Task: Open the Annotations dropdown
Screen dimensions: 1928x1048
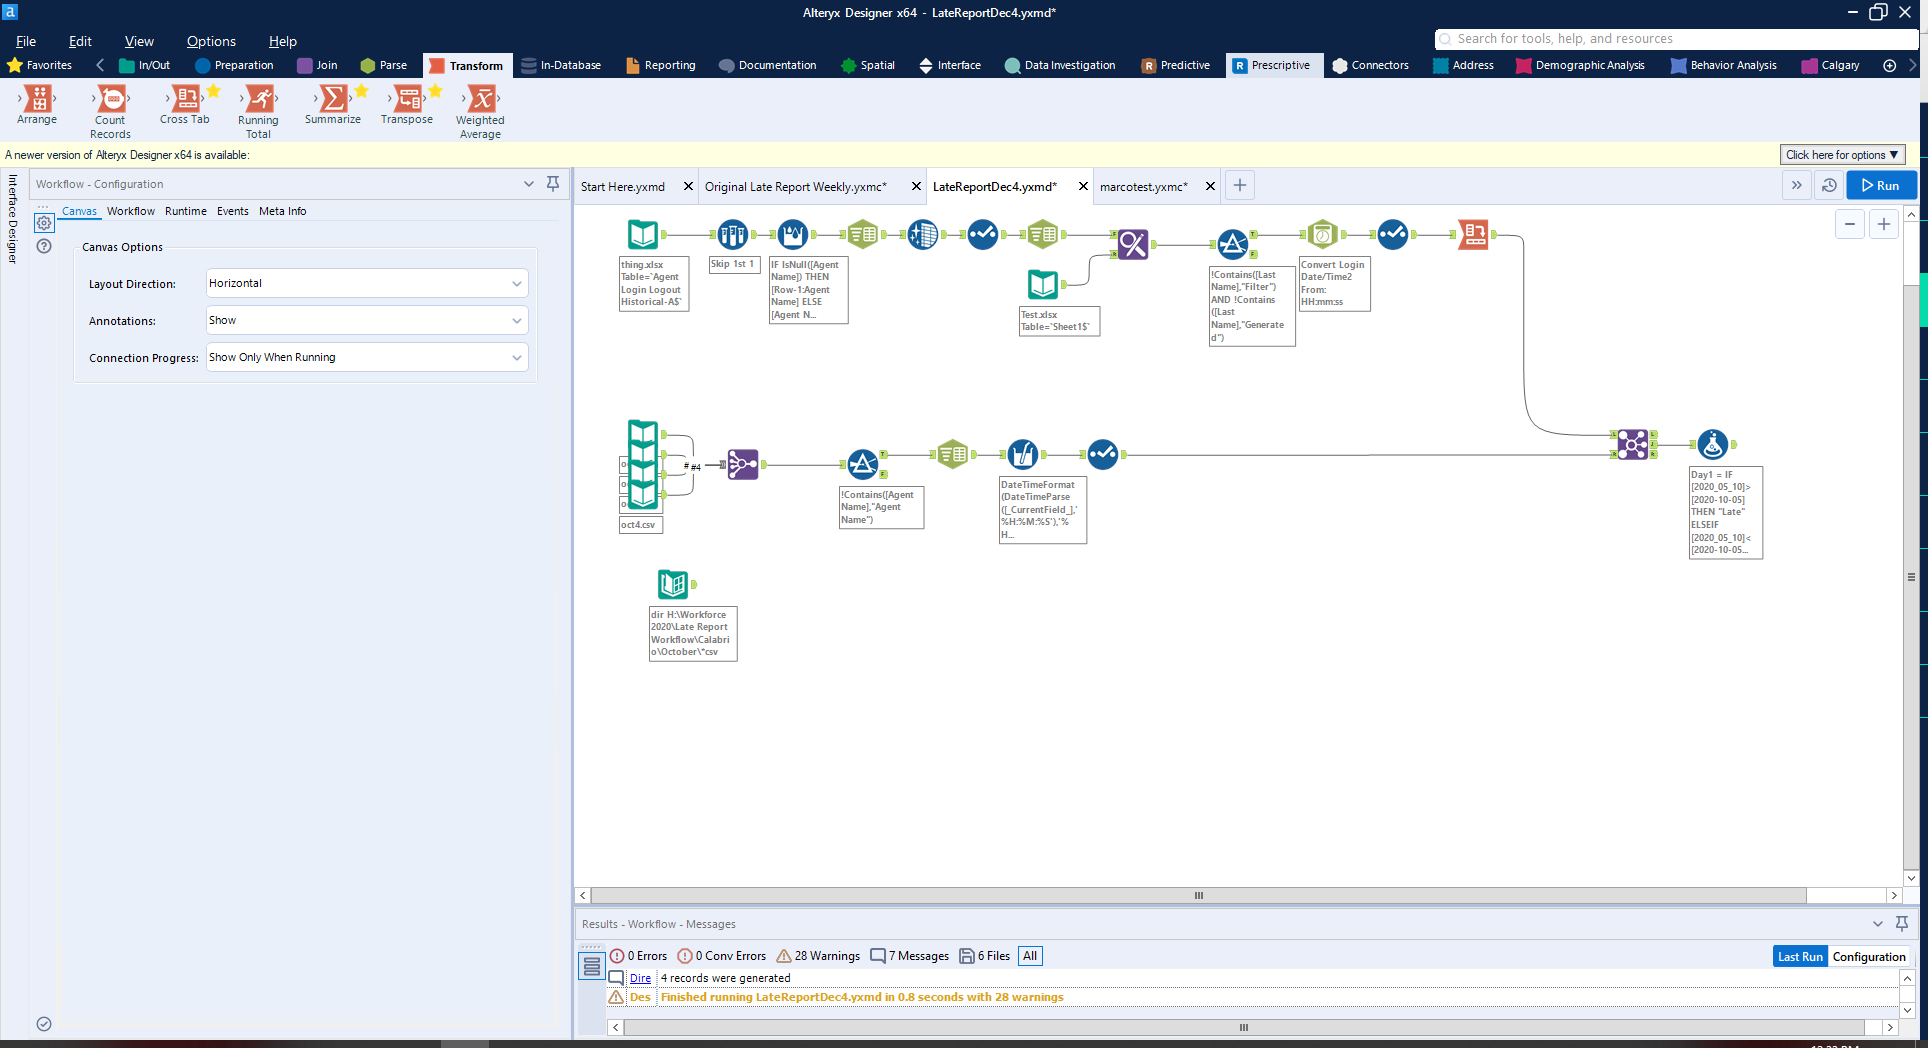Action: [x=366, y=320]
